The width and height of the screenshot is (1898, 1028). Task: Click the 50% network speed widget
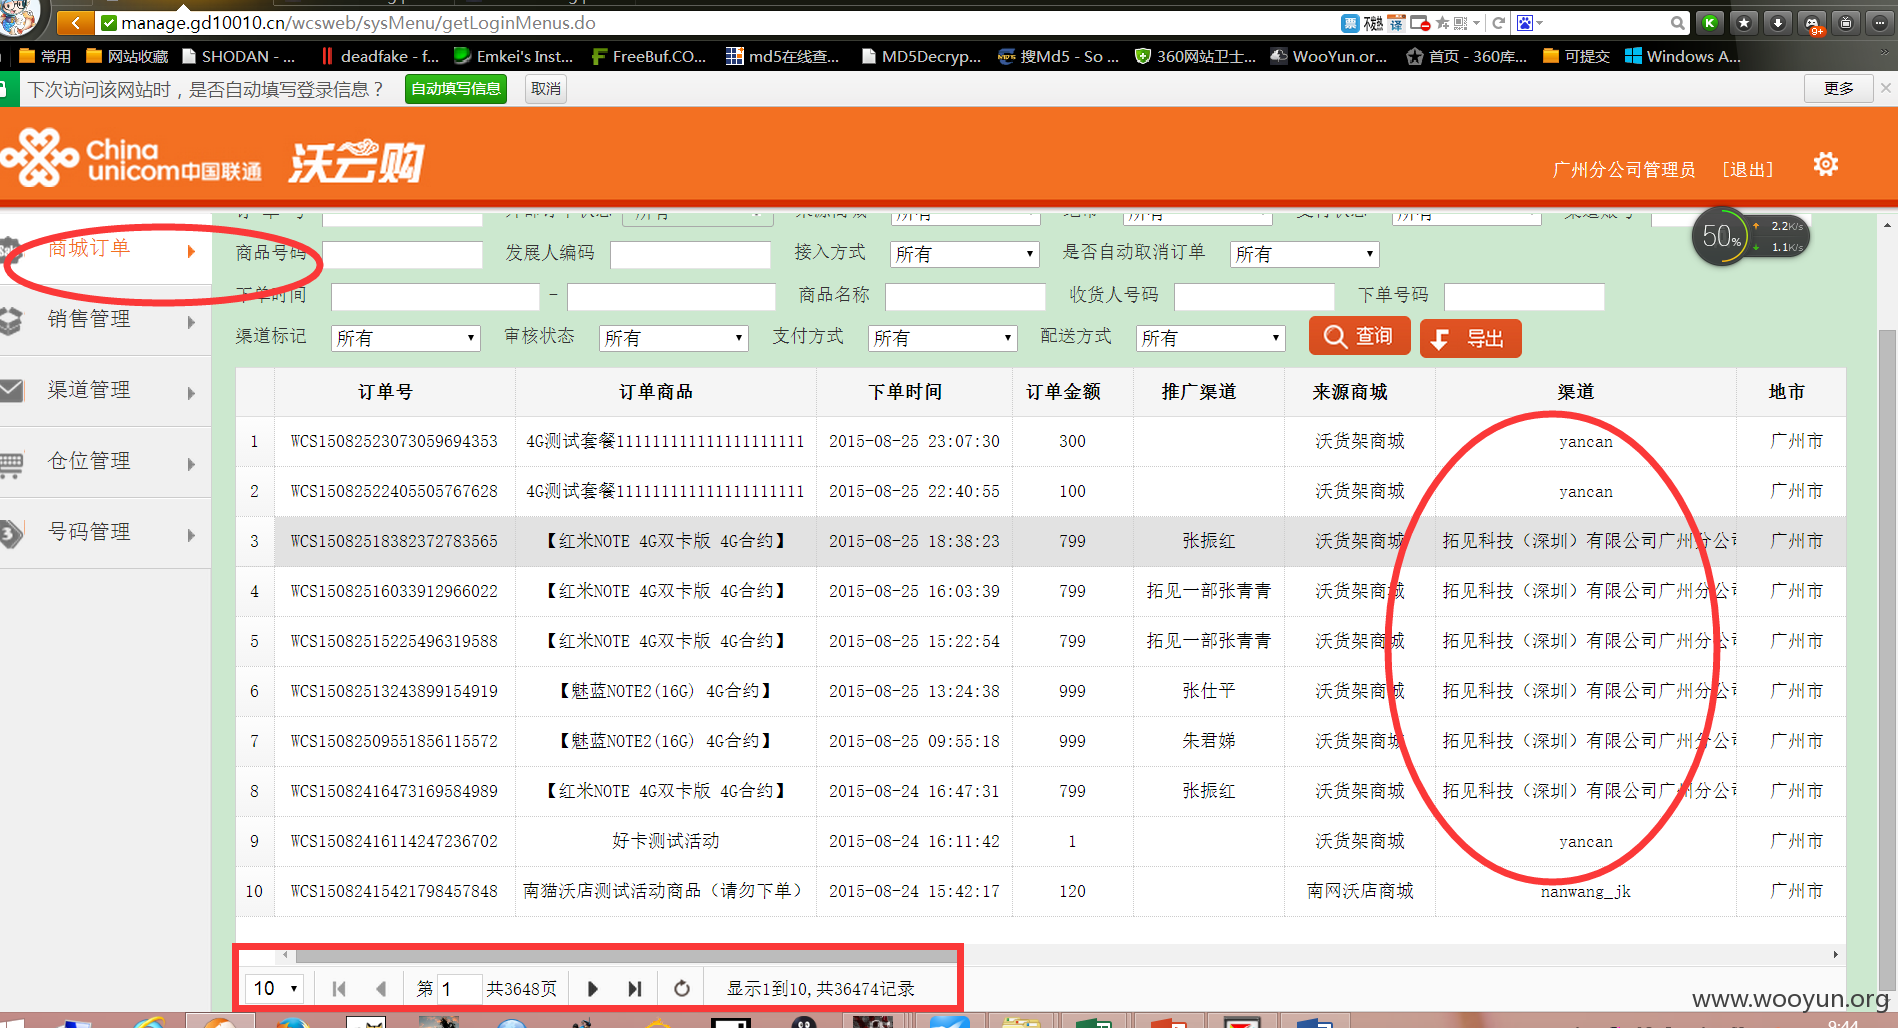pyautogui.click(x=1750, y=237)
